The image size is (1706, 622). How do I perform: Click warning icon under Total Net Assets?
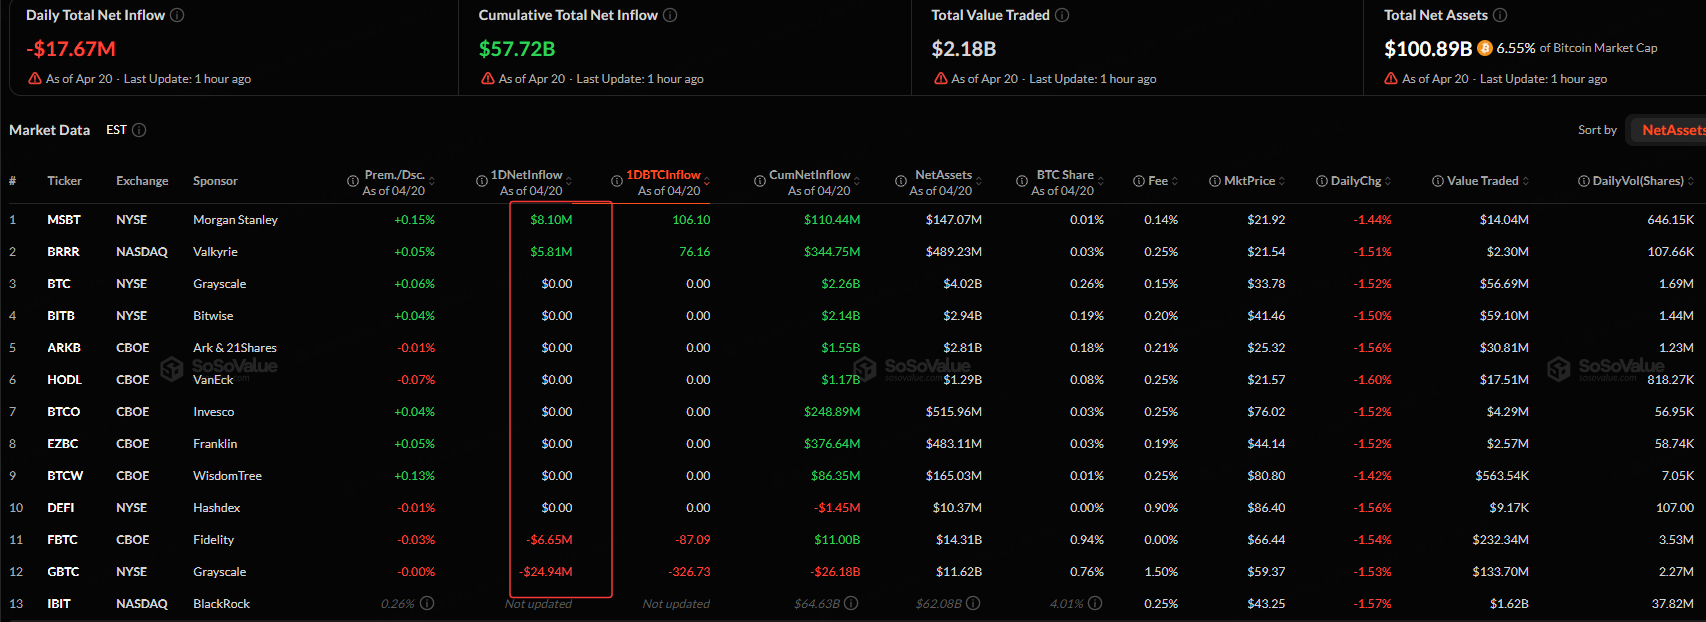1391,78
